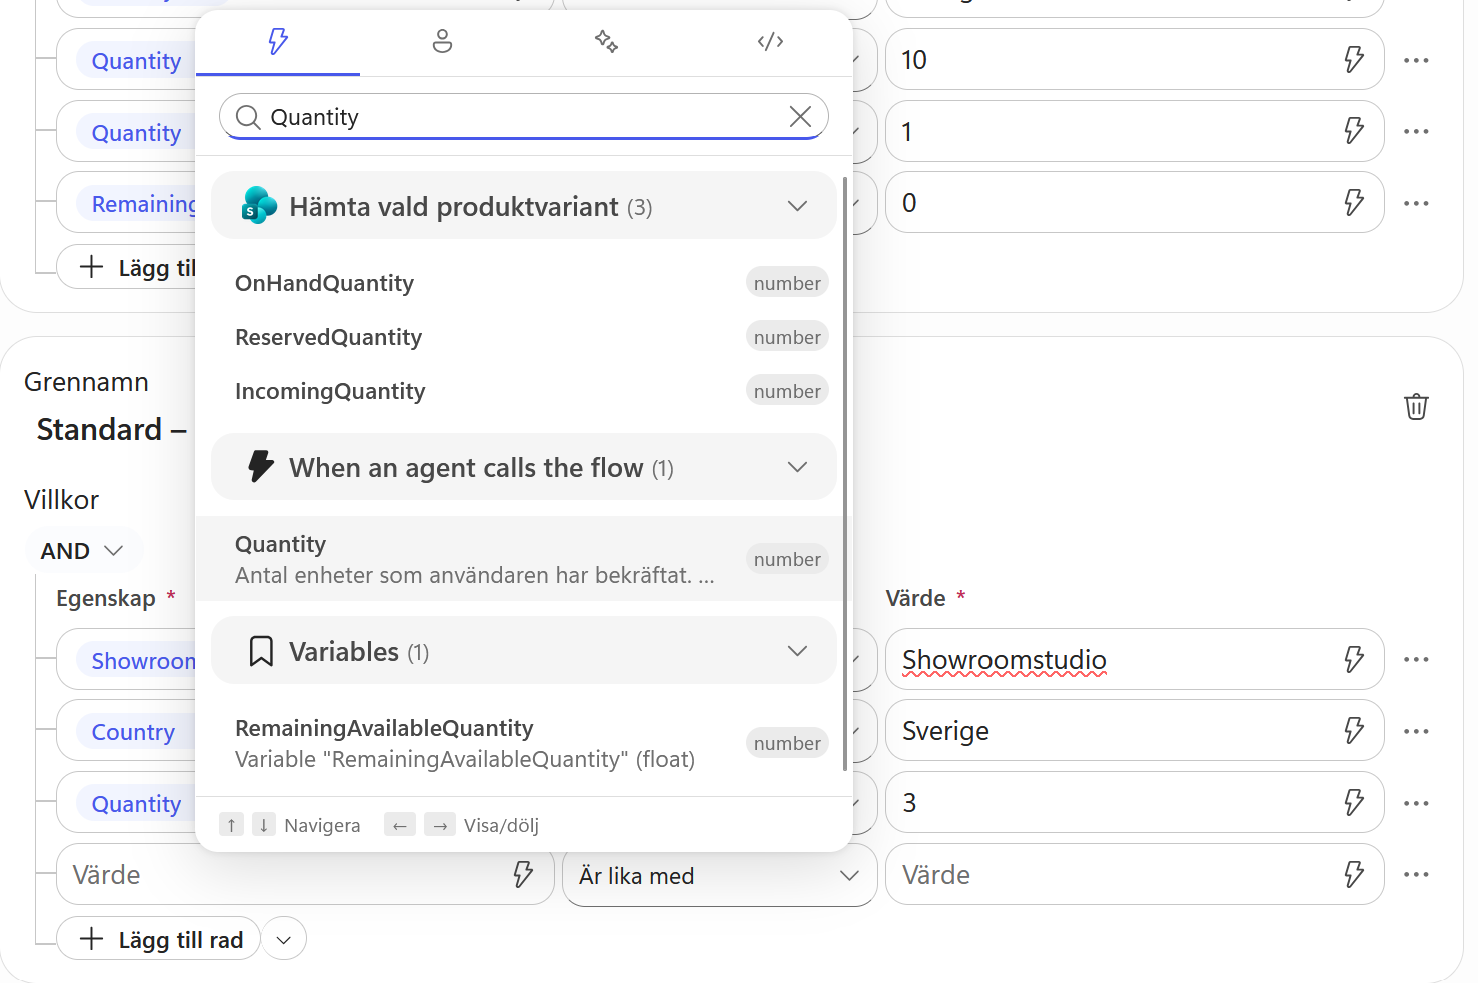The height and width of the screenshot is (983, 1478).
Task: Click the scrollbar of the dynamic content popup
Action: coord(845,474)
